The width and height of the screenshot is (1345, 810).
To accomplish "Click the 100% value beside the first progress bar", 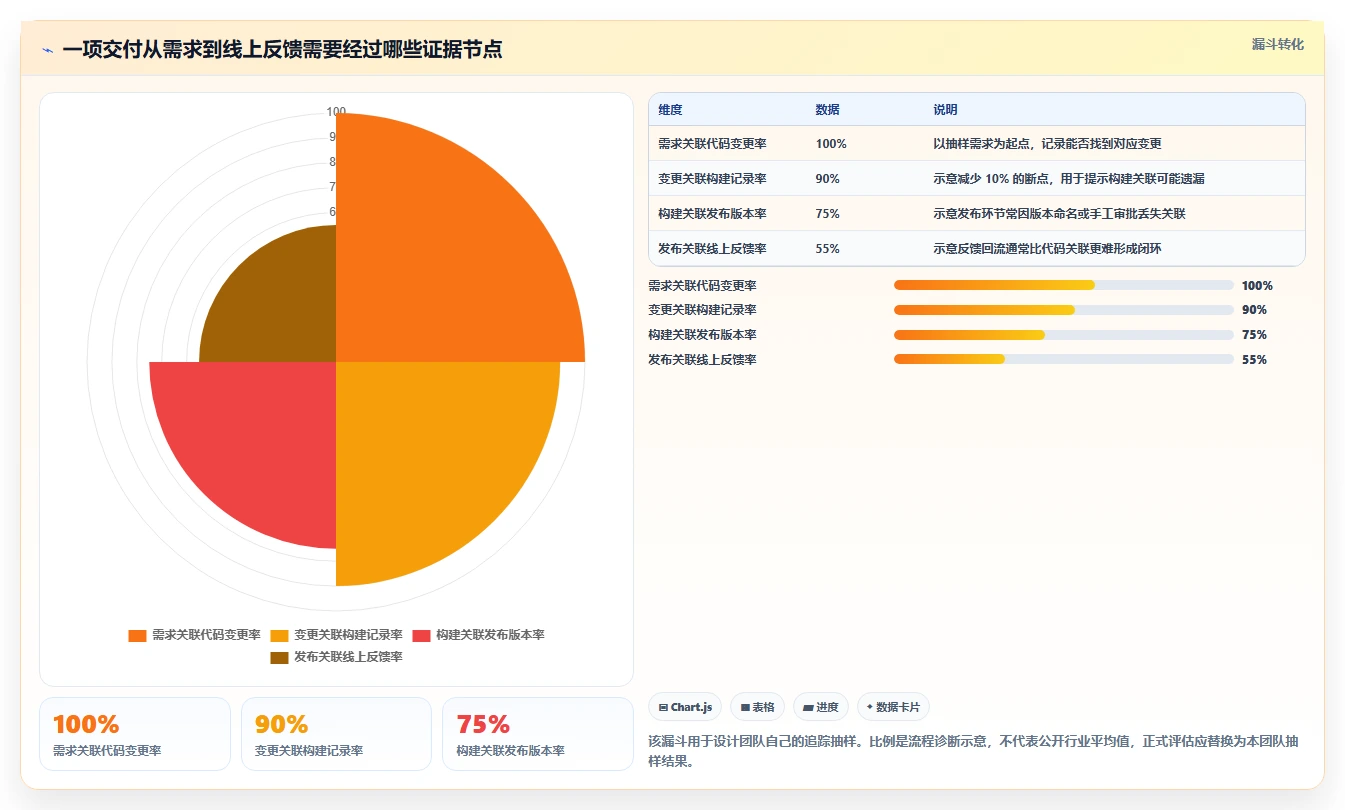I will 1257,285.
